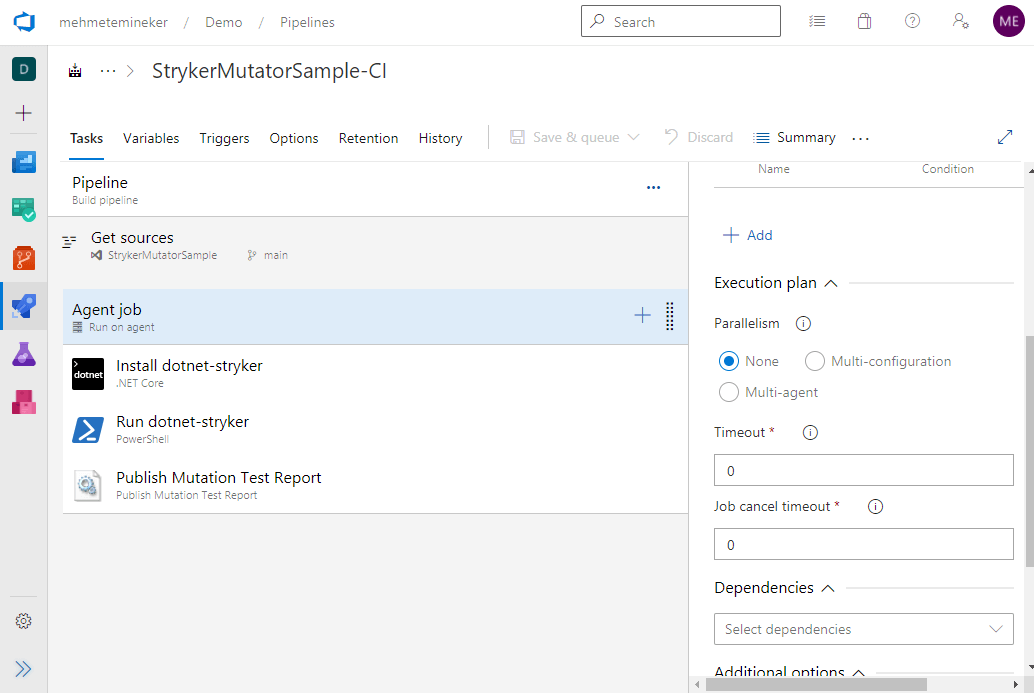Open the pipeline Summary
Viewport: 1034px width, 693px height.
point(795,137)
